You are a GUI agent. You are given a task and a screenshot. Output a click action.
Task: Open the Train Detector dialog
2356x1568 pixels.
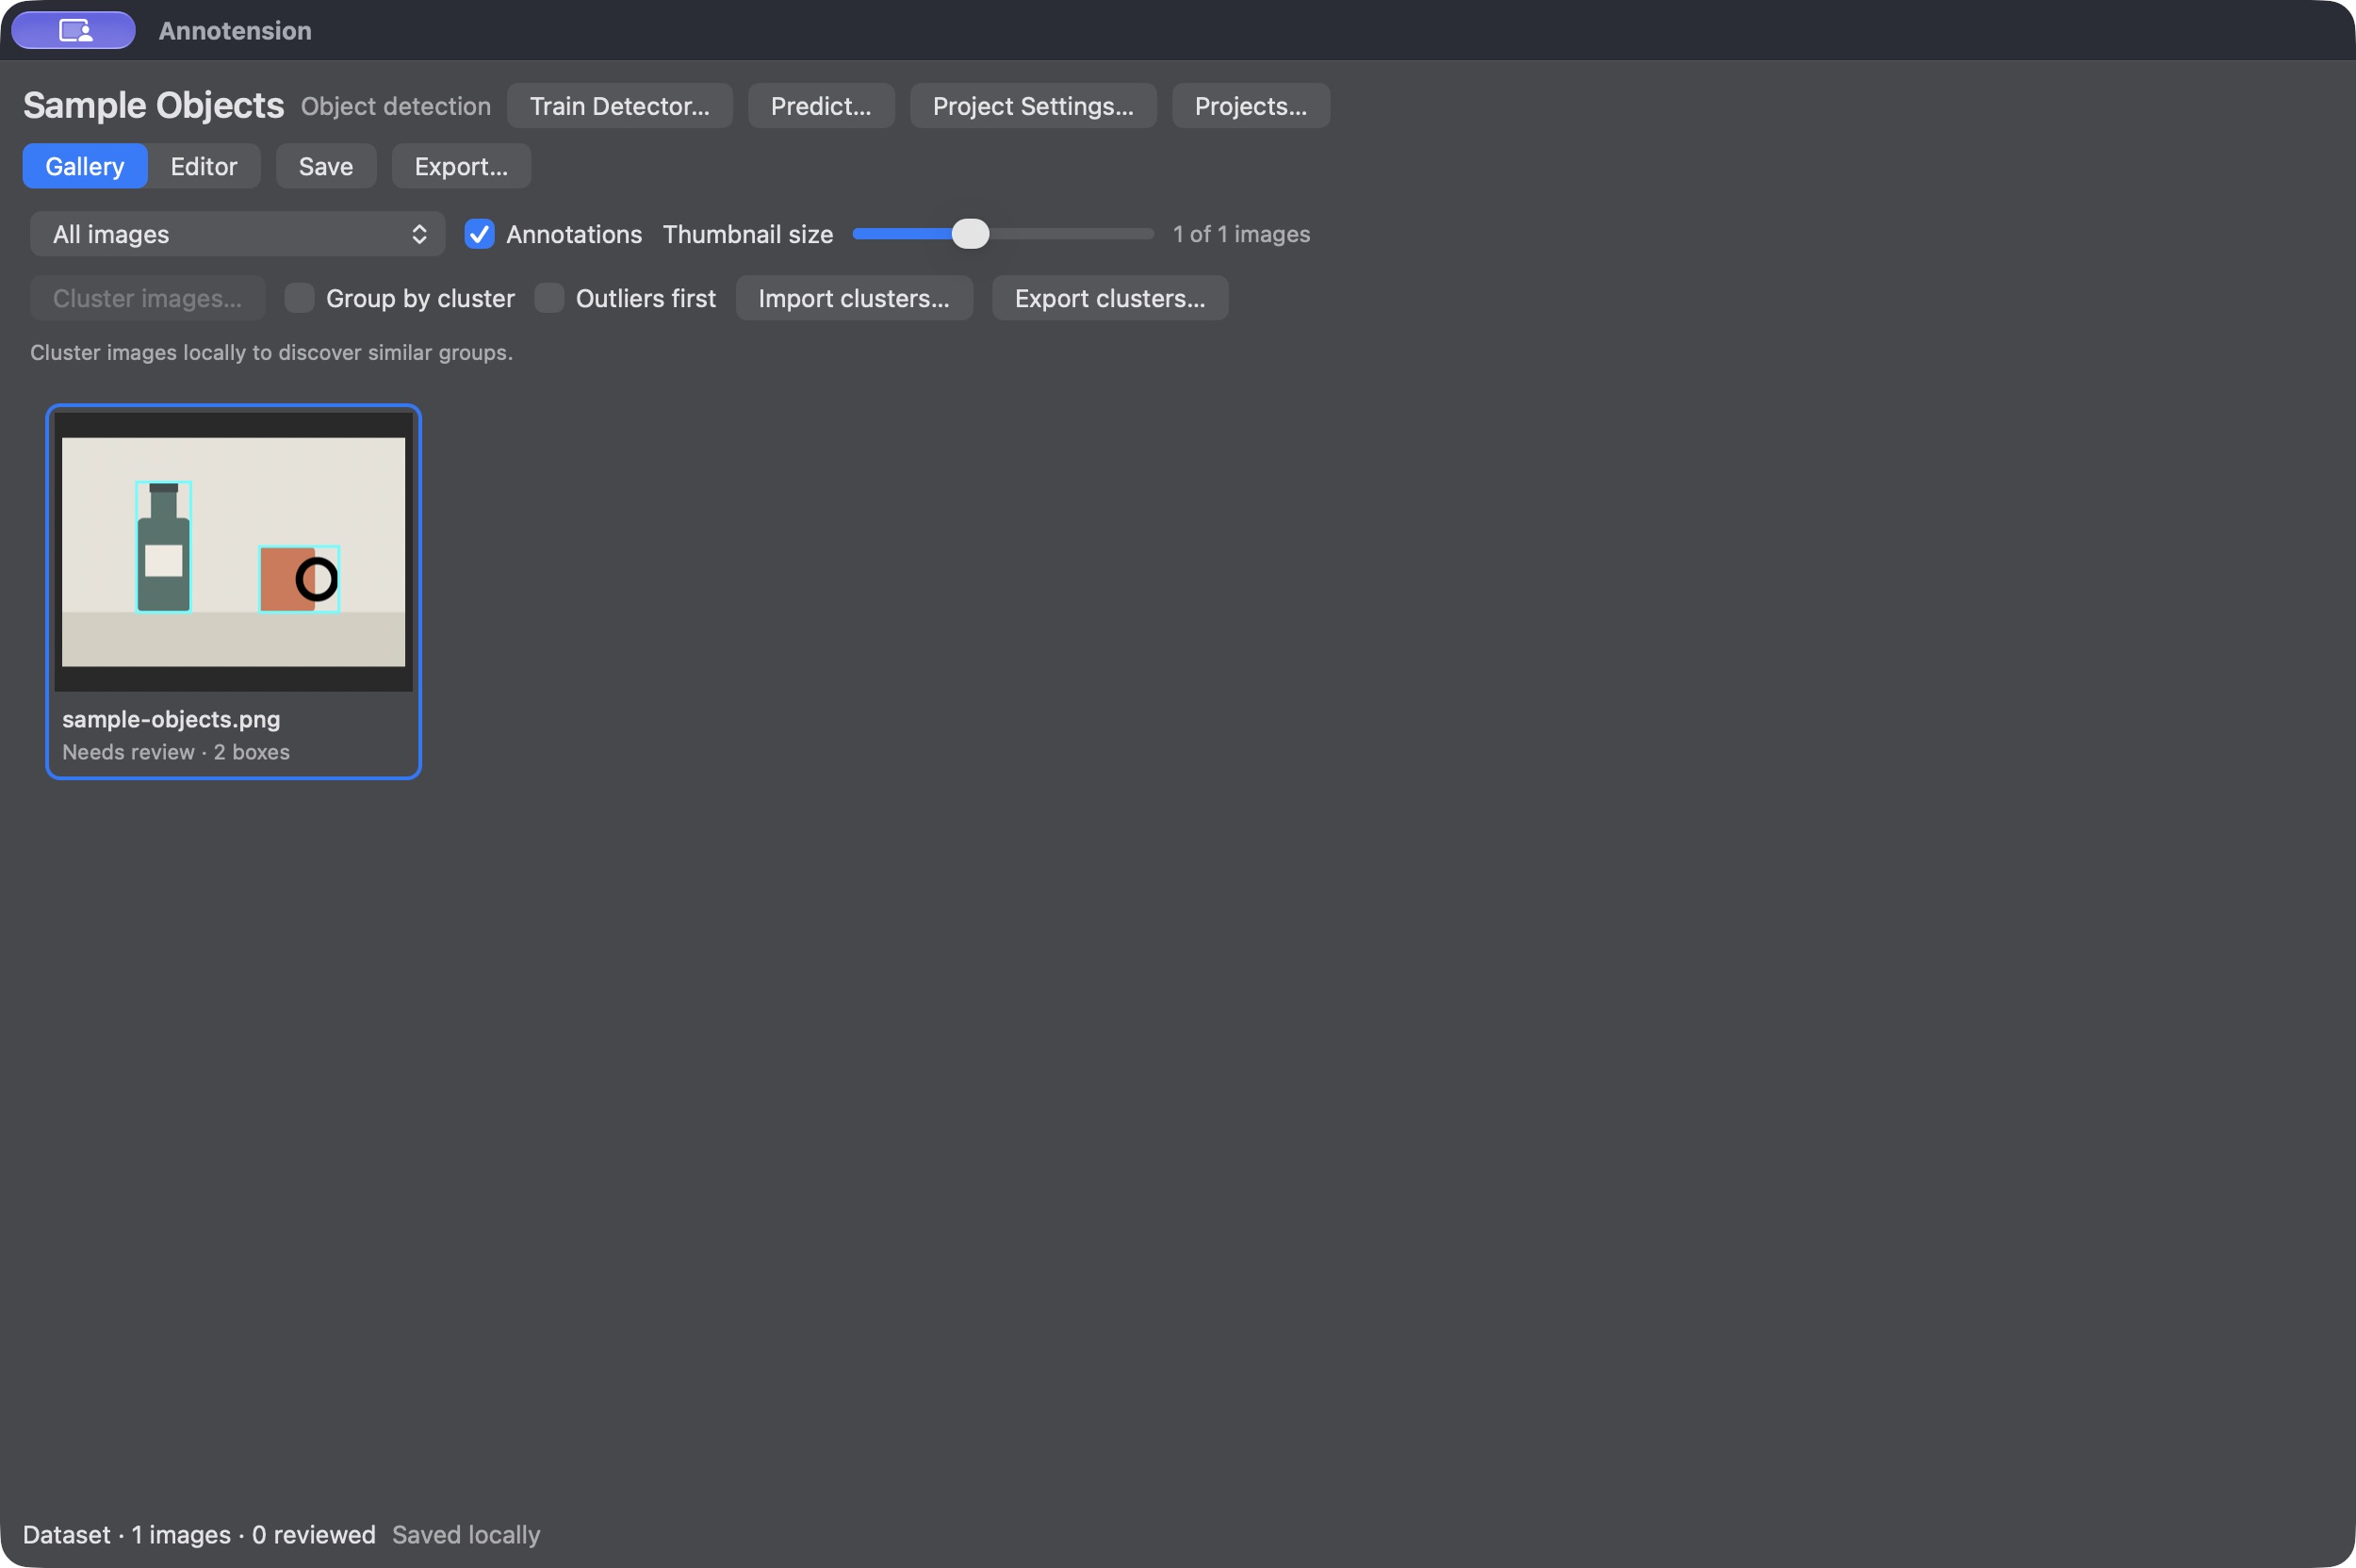(x=619, y=106)
